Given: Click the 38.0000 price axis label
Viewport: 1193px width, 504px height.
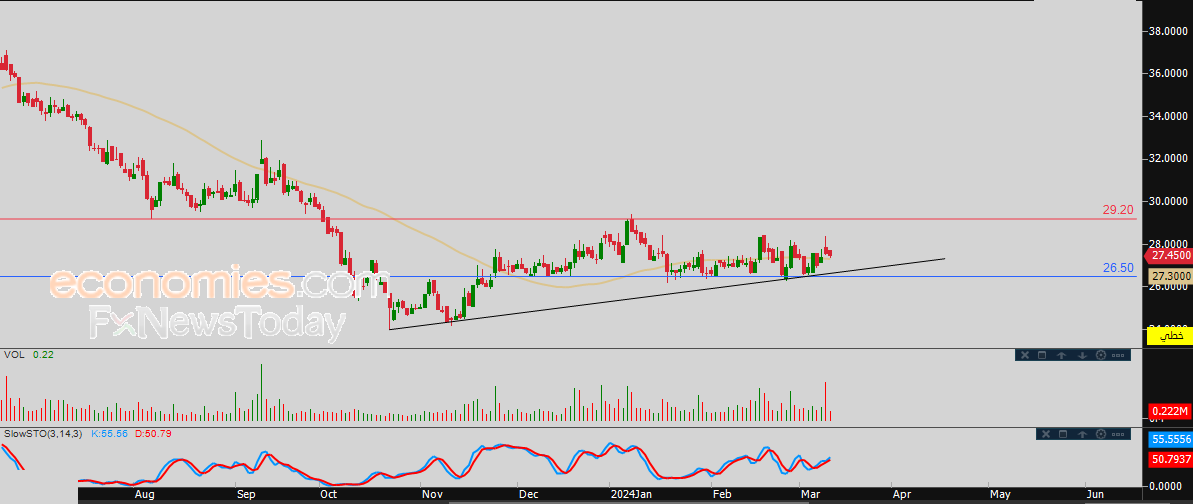Looking at the screenshot, I should (1170, 32).
